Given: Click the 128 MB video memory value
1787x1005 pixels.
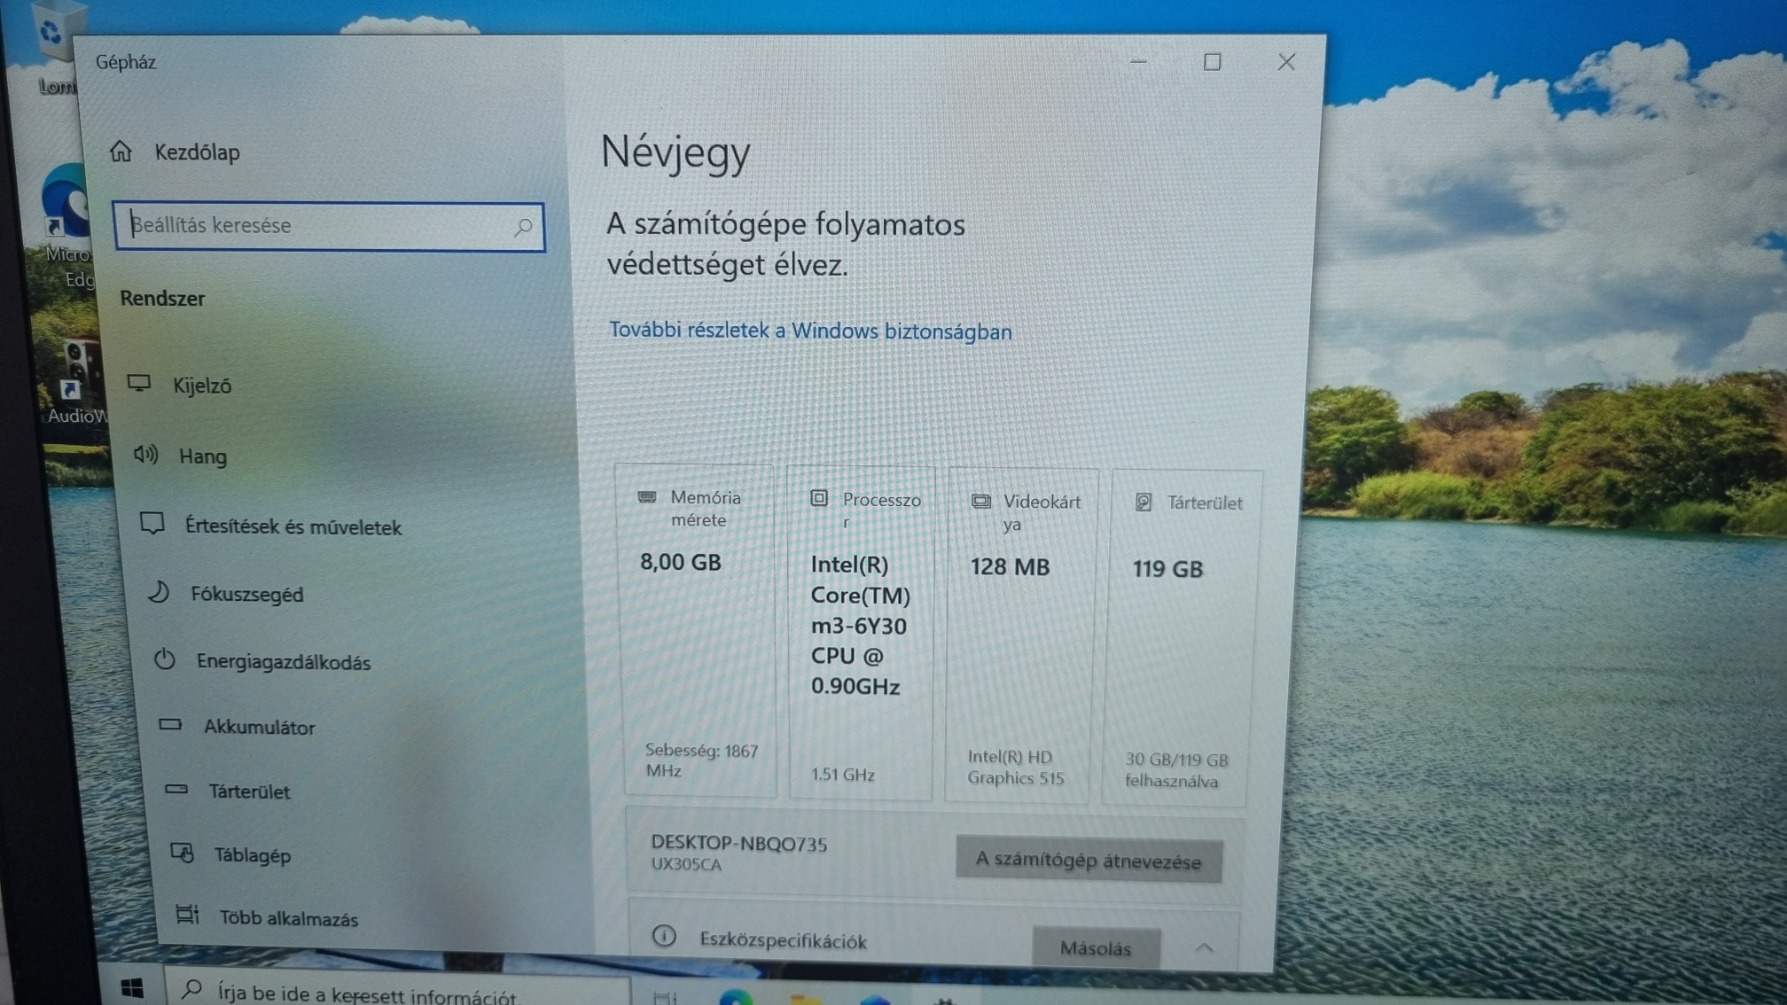Looking at the screenshot, I should click(x=1010, y=567).
